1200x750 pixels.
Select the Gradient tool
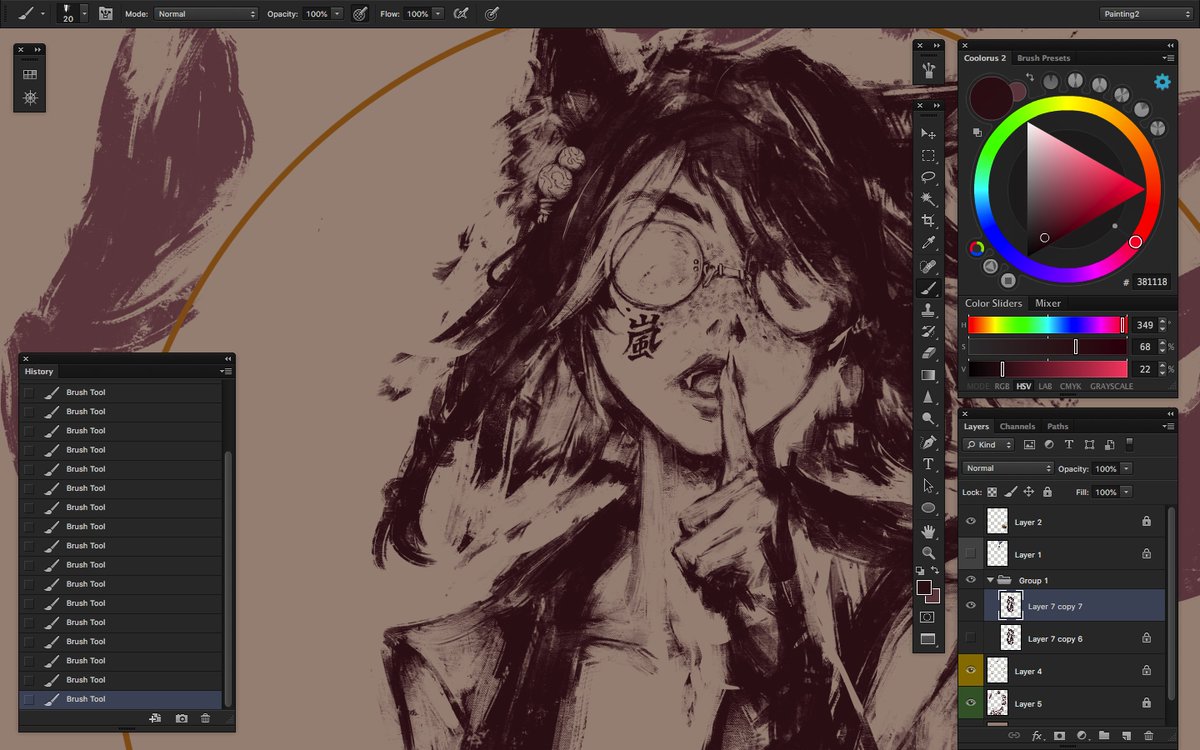(x=928, y=375)
